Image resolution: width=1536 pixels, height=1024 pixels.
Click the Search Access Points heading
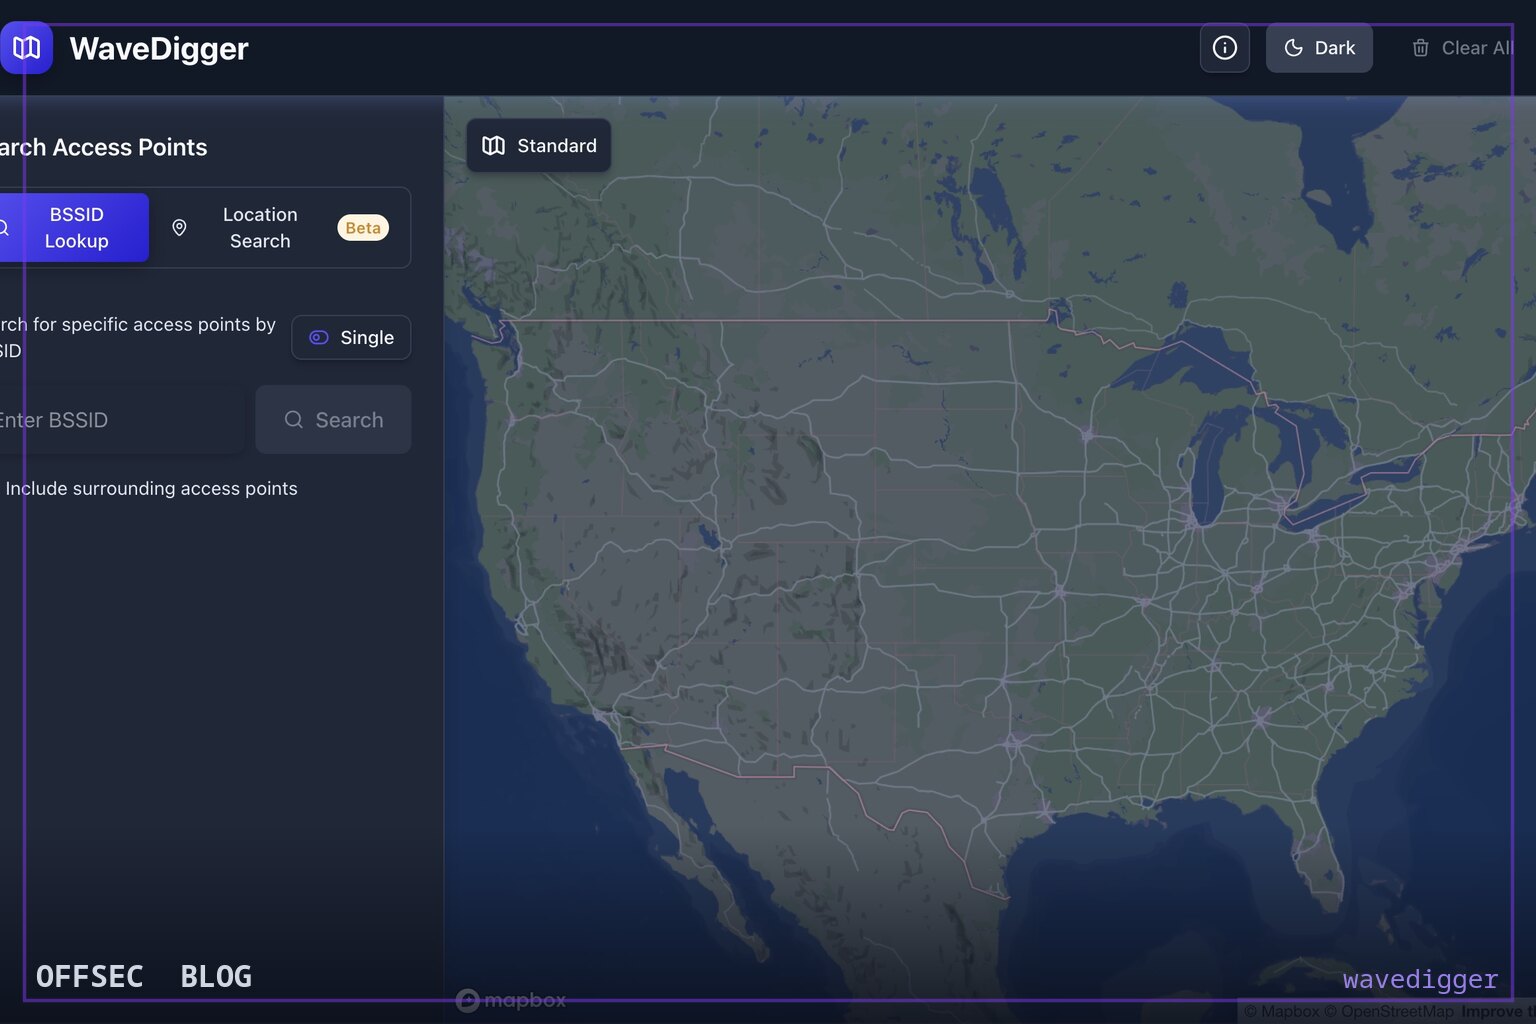click(102, 147)
